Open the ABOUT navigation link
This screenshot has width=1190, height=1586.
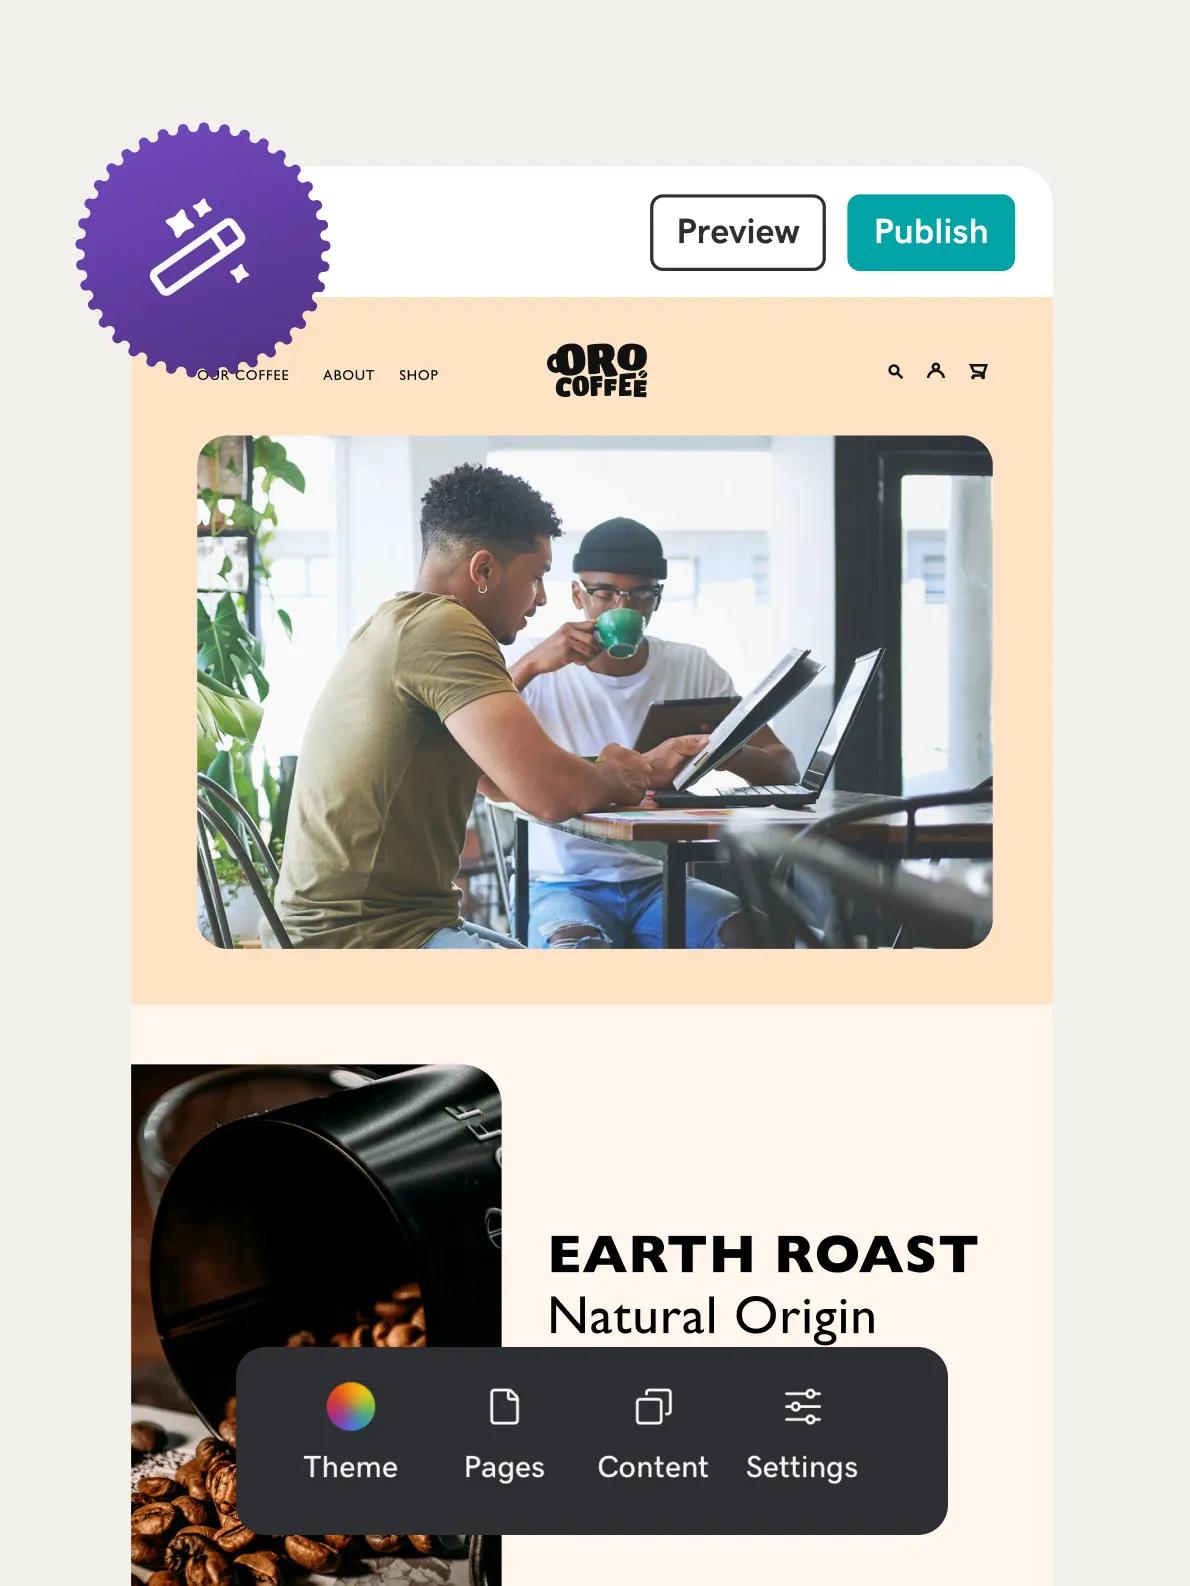coord(349,375)
